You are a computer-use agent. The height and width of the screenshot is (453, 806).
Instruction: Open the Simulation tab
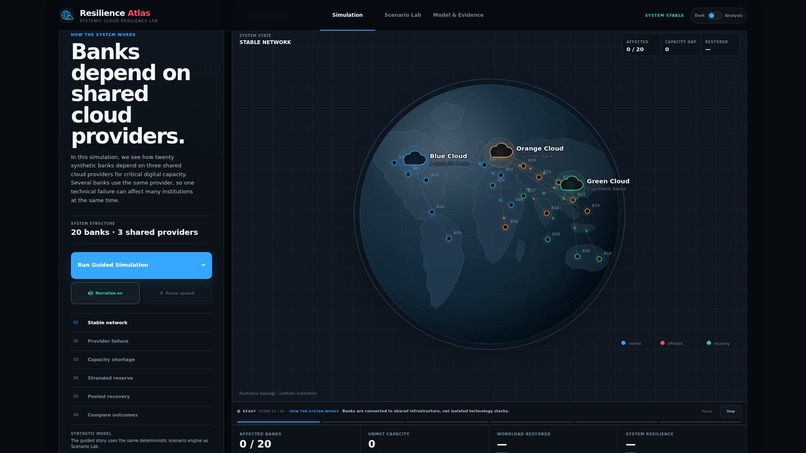point(347,15)
